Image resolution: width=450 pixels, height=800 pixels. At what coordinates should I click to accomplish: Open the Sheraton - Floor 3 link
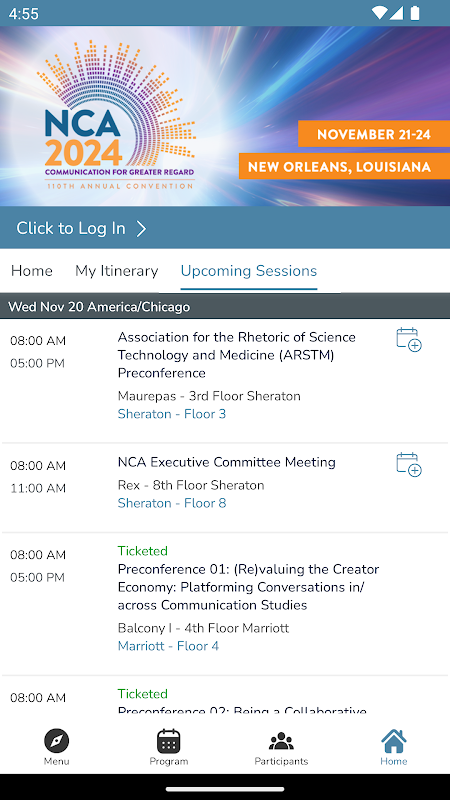(x=171, y=414)
